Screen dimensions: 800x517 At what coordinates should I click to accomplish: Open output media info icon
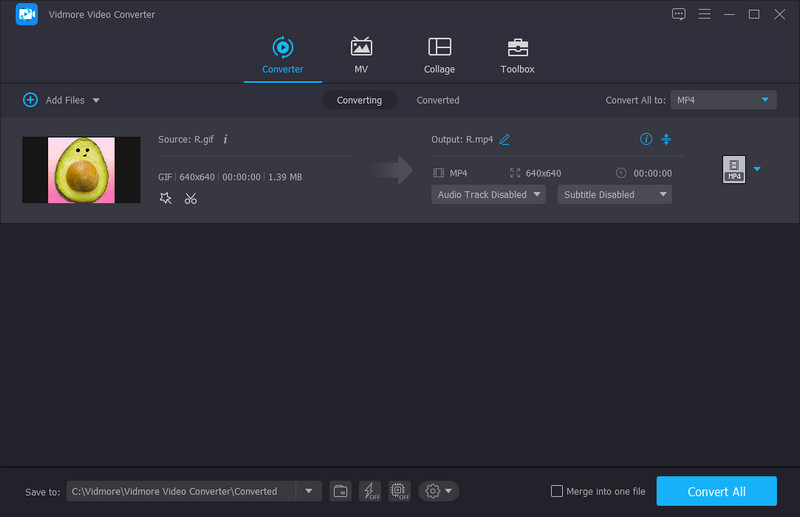click(x=645, y=139)
